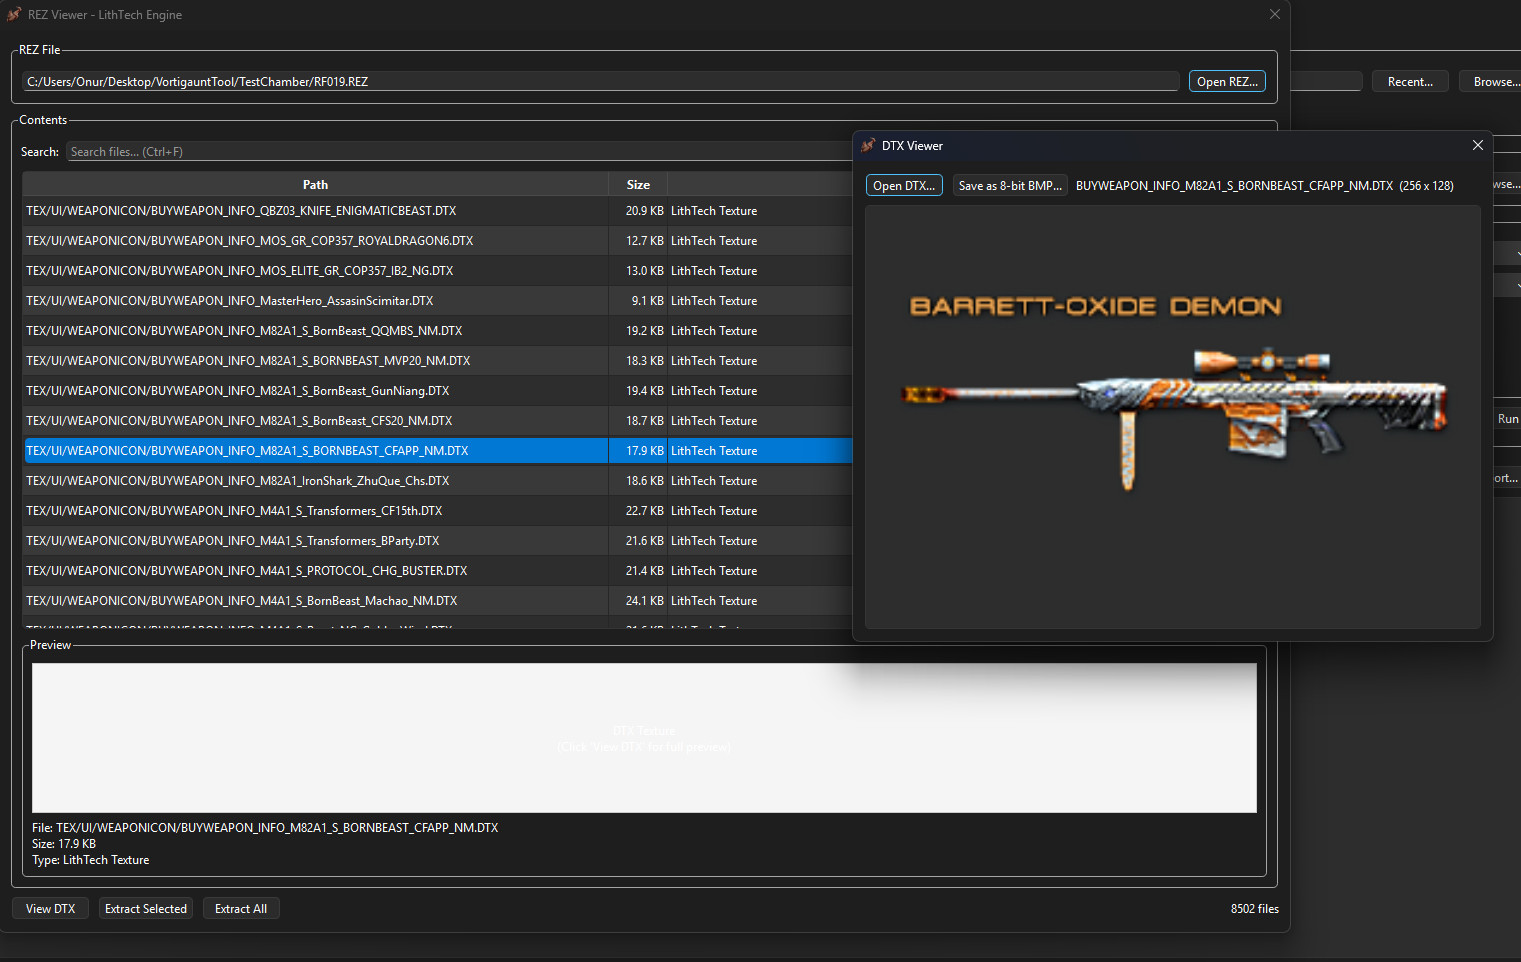
Task: Click the headcrab icon in REZ Viewer title bar
Action: 14,14
